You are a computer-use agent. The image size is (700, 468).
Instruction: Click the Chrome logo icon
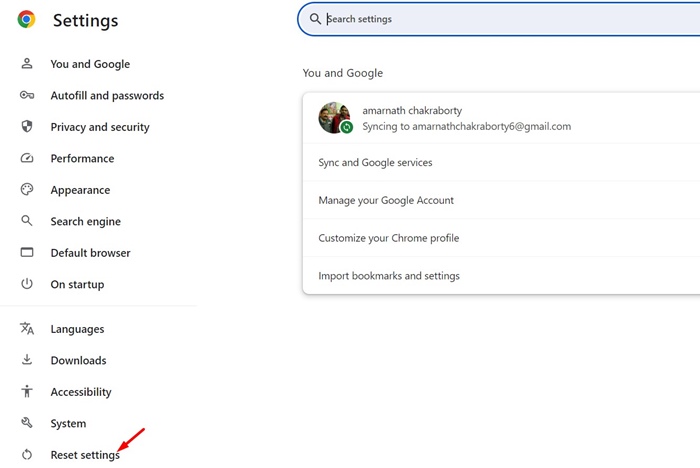(26, 19)
